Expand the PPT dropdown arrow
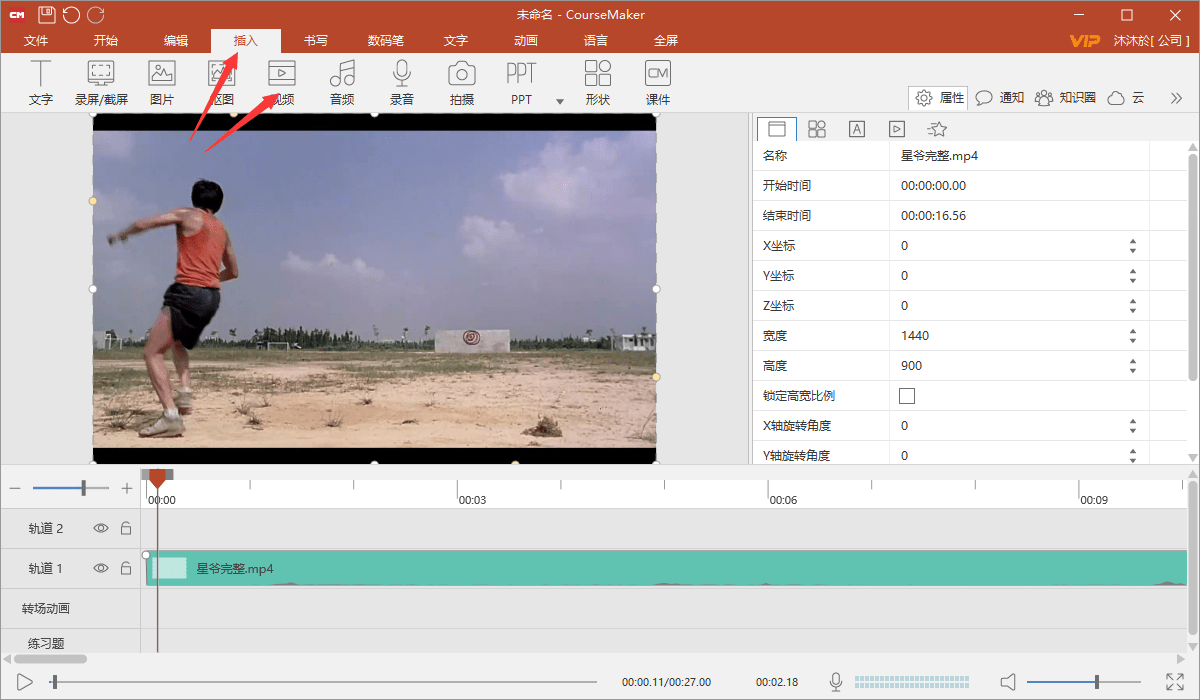 560,101
